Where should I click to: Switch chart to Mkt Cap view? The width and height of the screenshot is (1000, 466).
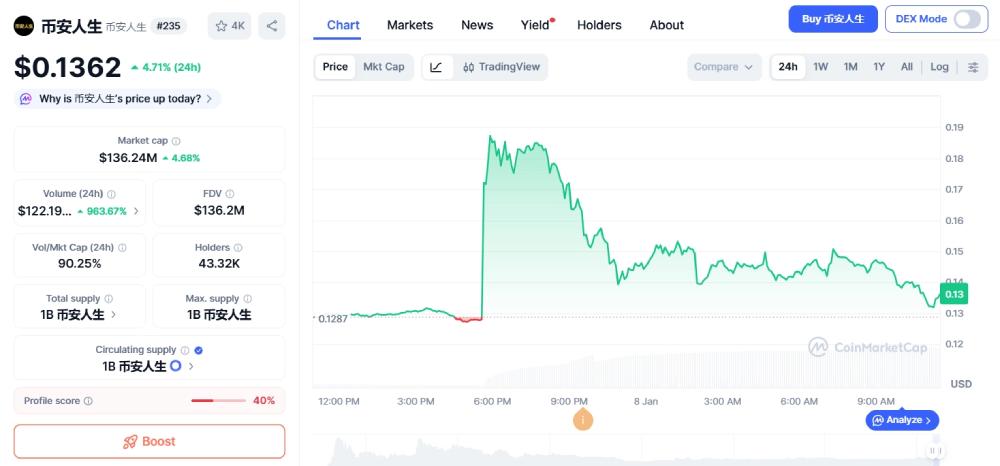[x=383, y=67]
